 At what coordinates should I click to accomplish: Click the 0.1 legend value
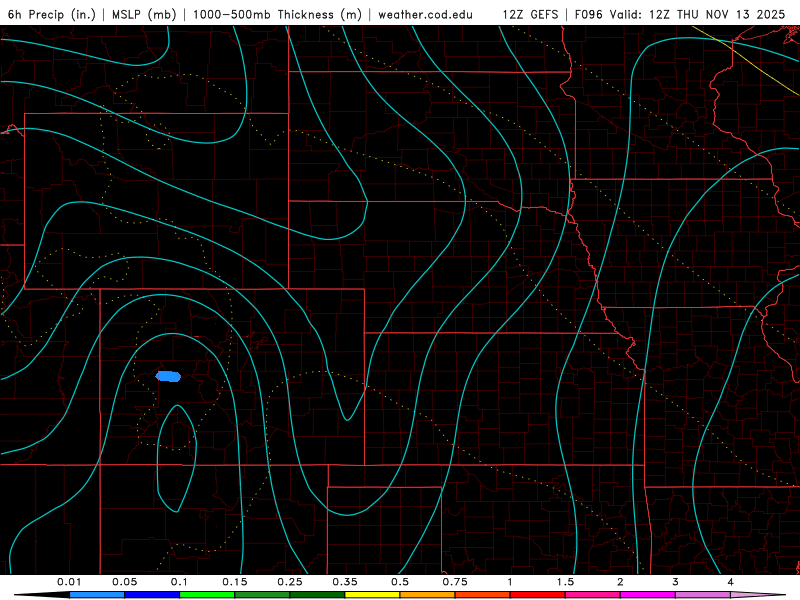point(179,582)
